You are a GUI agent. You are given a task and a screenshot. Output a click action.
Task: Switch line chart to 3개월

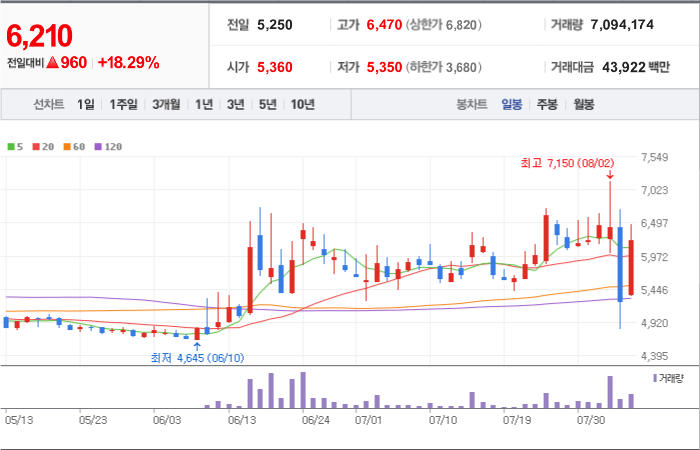pyautogui.click(x=166, y=105)
